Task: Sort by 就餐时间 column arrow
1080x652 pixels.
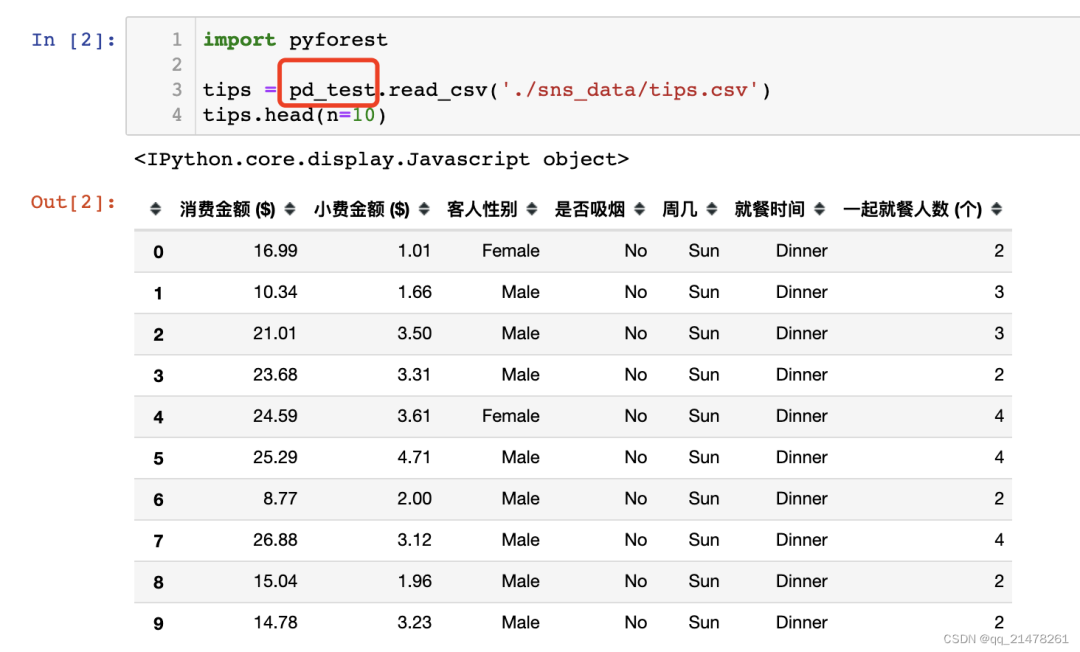Action: click(x=820, y=209)
